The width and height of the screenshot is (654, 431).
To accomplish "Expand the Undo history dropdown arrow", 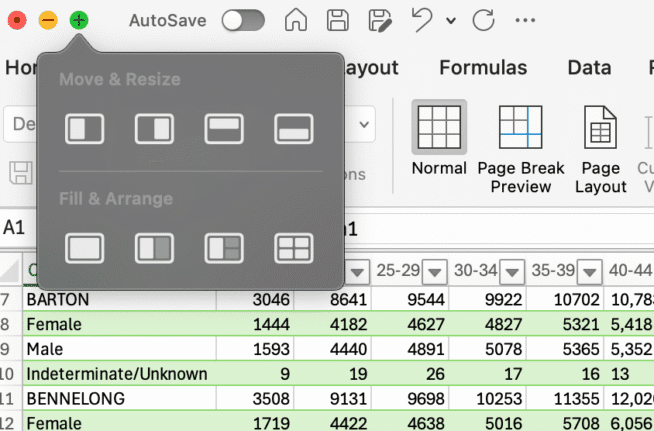I will [451, 21].
